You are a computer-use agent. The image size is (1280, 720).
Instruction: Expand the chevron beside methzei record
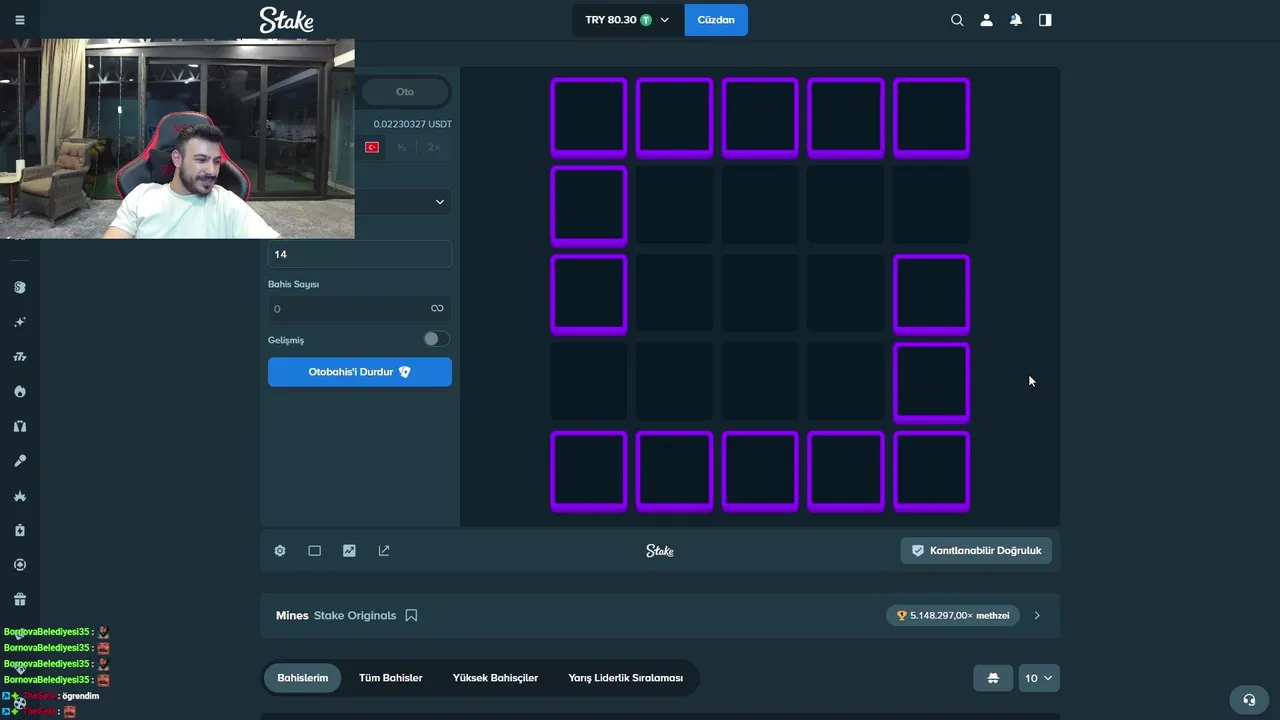pyautogui.click(x=1037, y=616)
